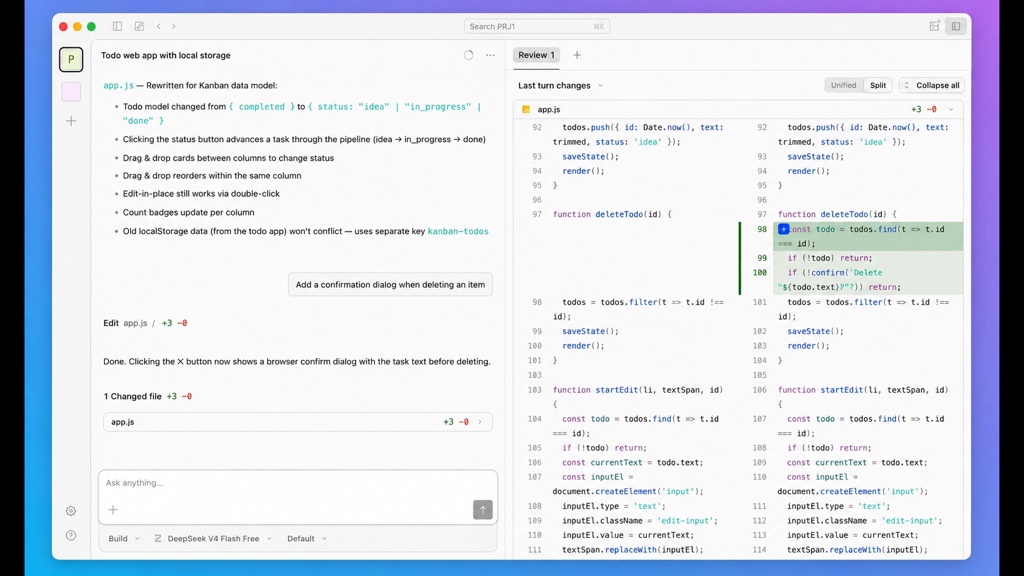Open the DeepSeek V4 Flash Free model dropdown

pos(213,539)
